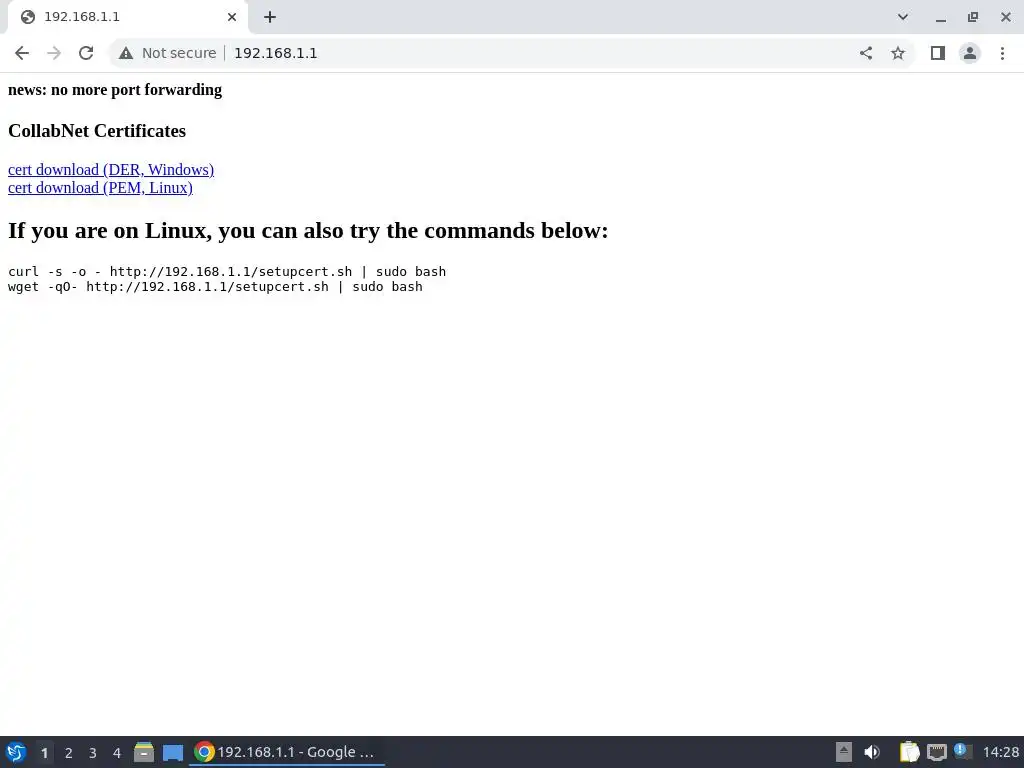
Task: Close the 192.168.1.1 tab
Action: click(232, 17)
